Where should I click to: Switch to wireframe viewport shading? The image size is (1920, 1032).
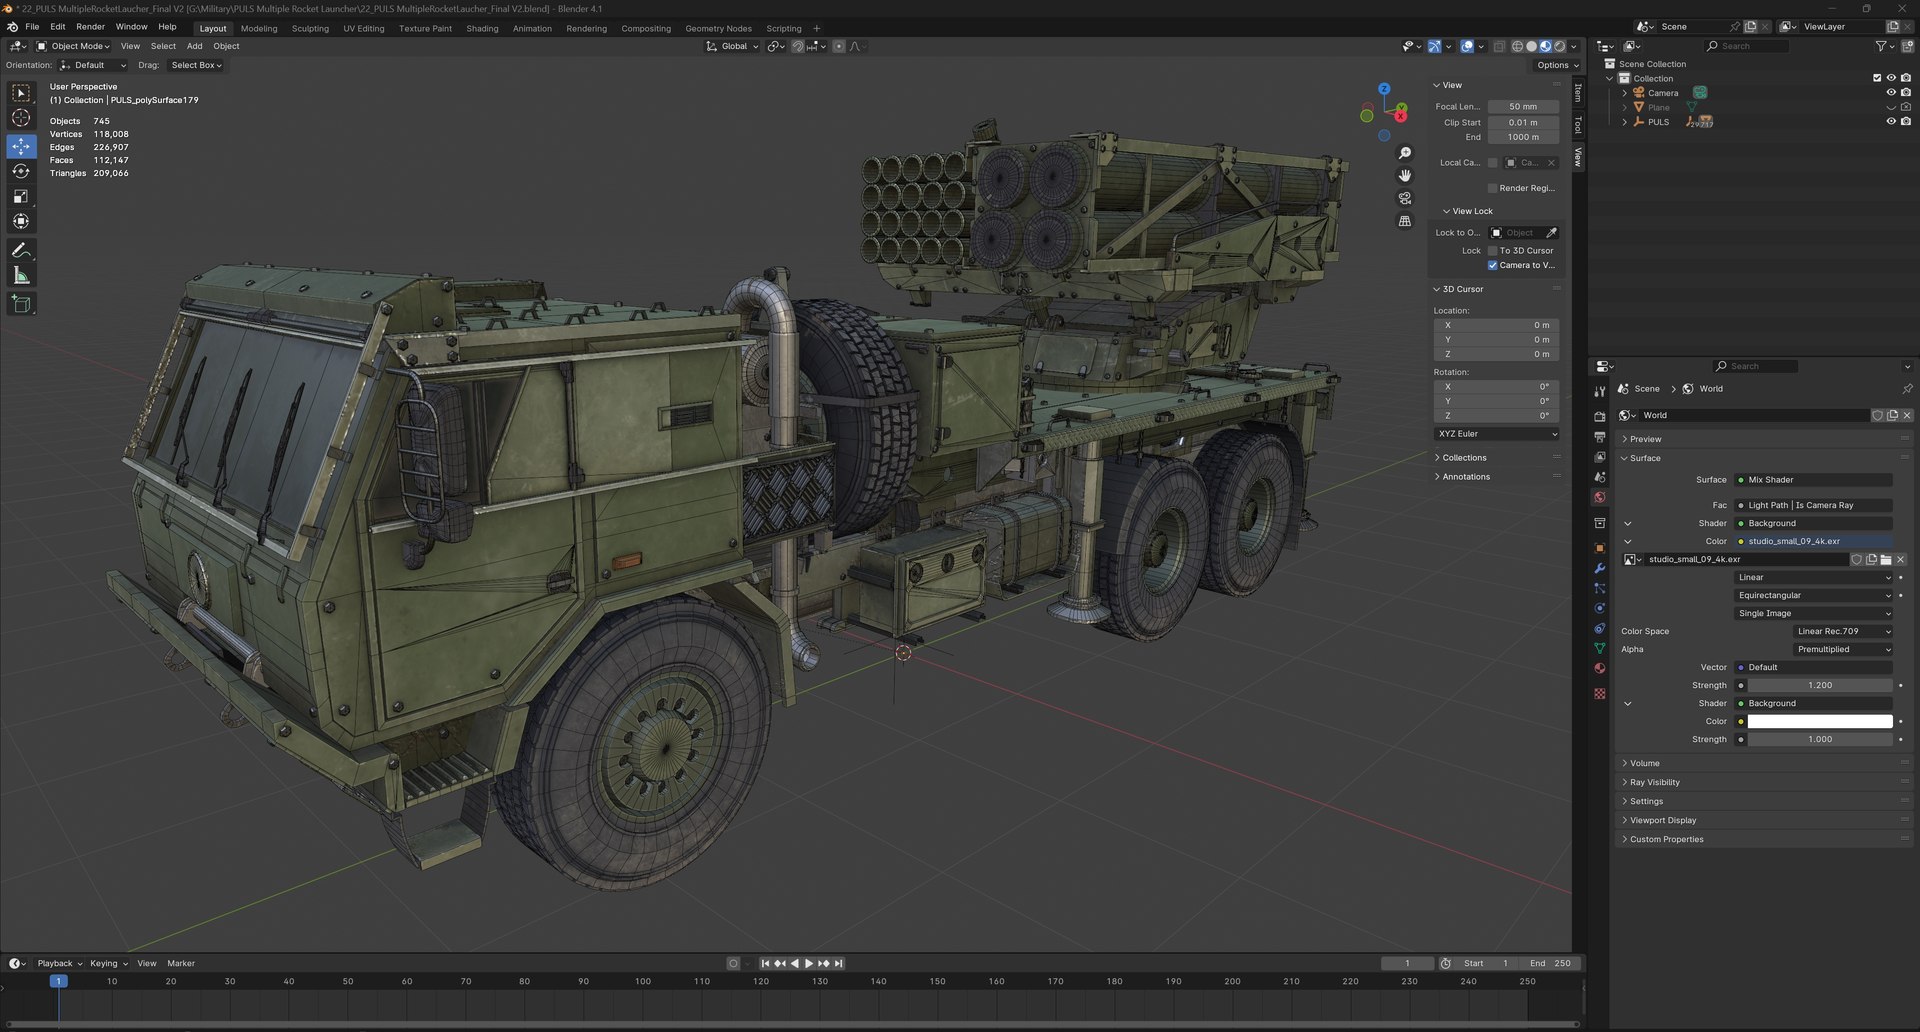click(1517, 46)
